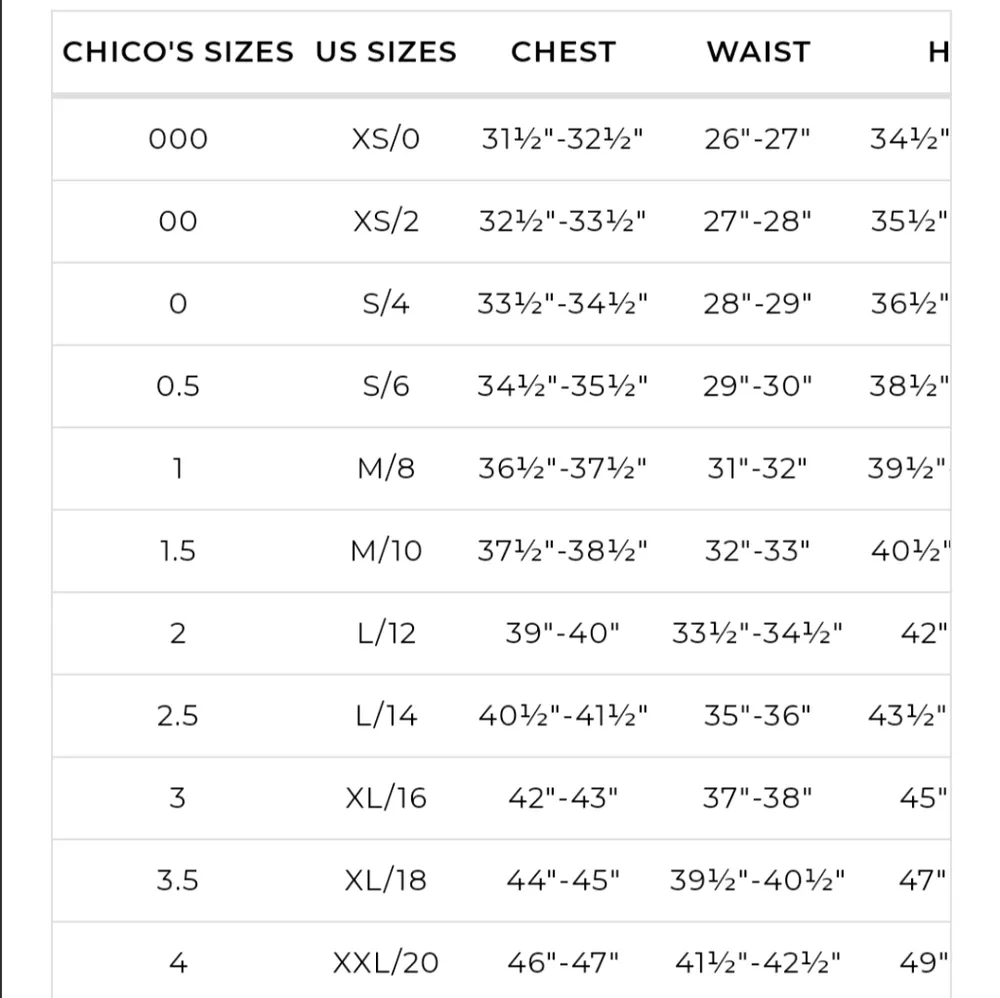Select the WAIST column header

(x=758, y=52)
